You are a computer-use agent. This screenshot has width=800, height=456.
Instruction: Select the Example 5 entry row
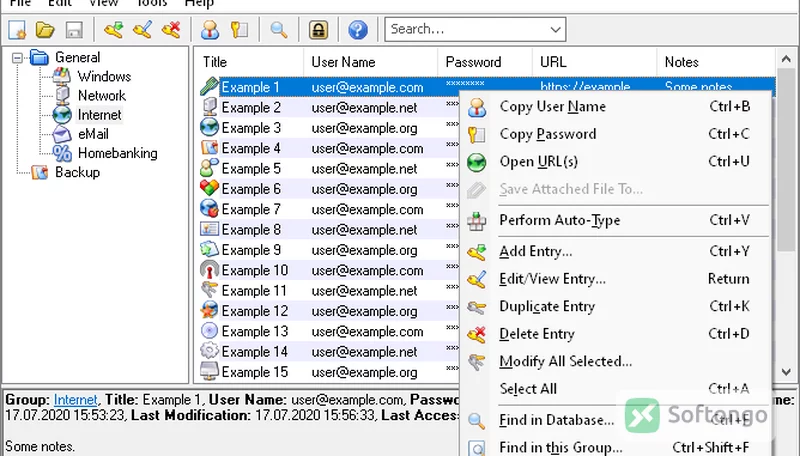[329, 169]
